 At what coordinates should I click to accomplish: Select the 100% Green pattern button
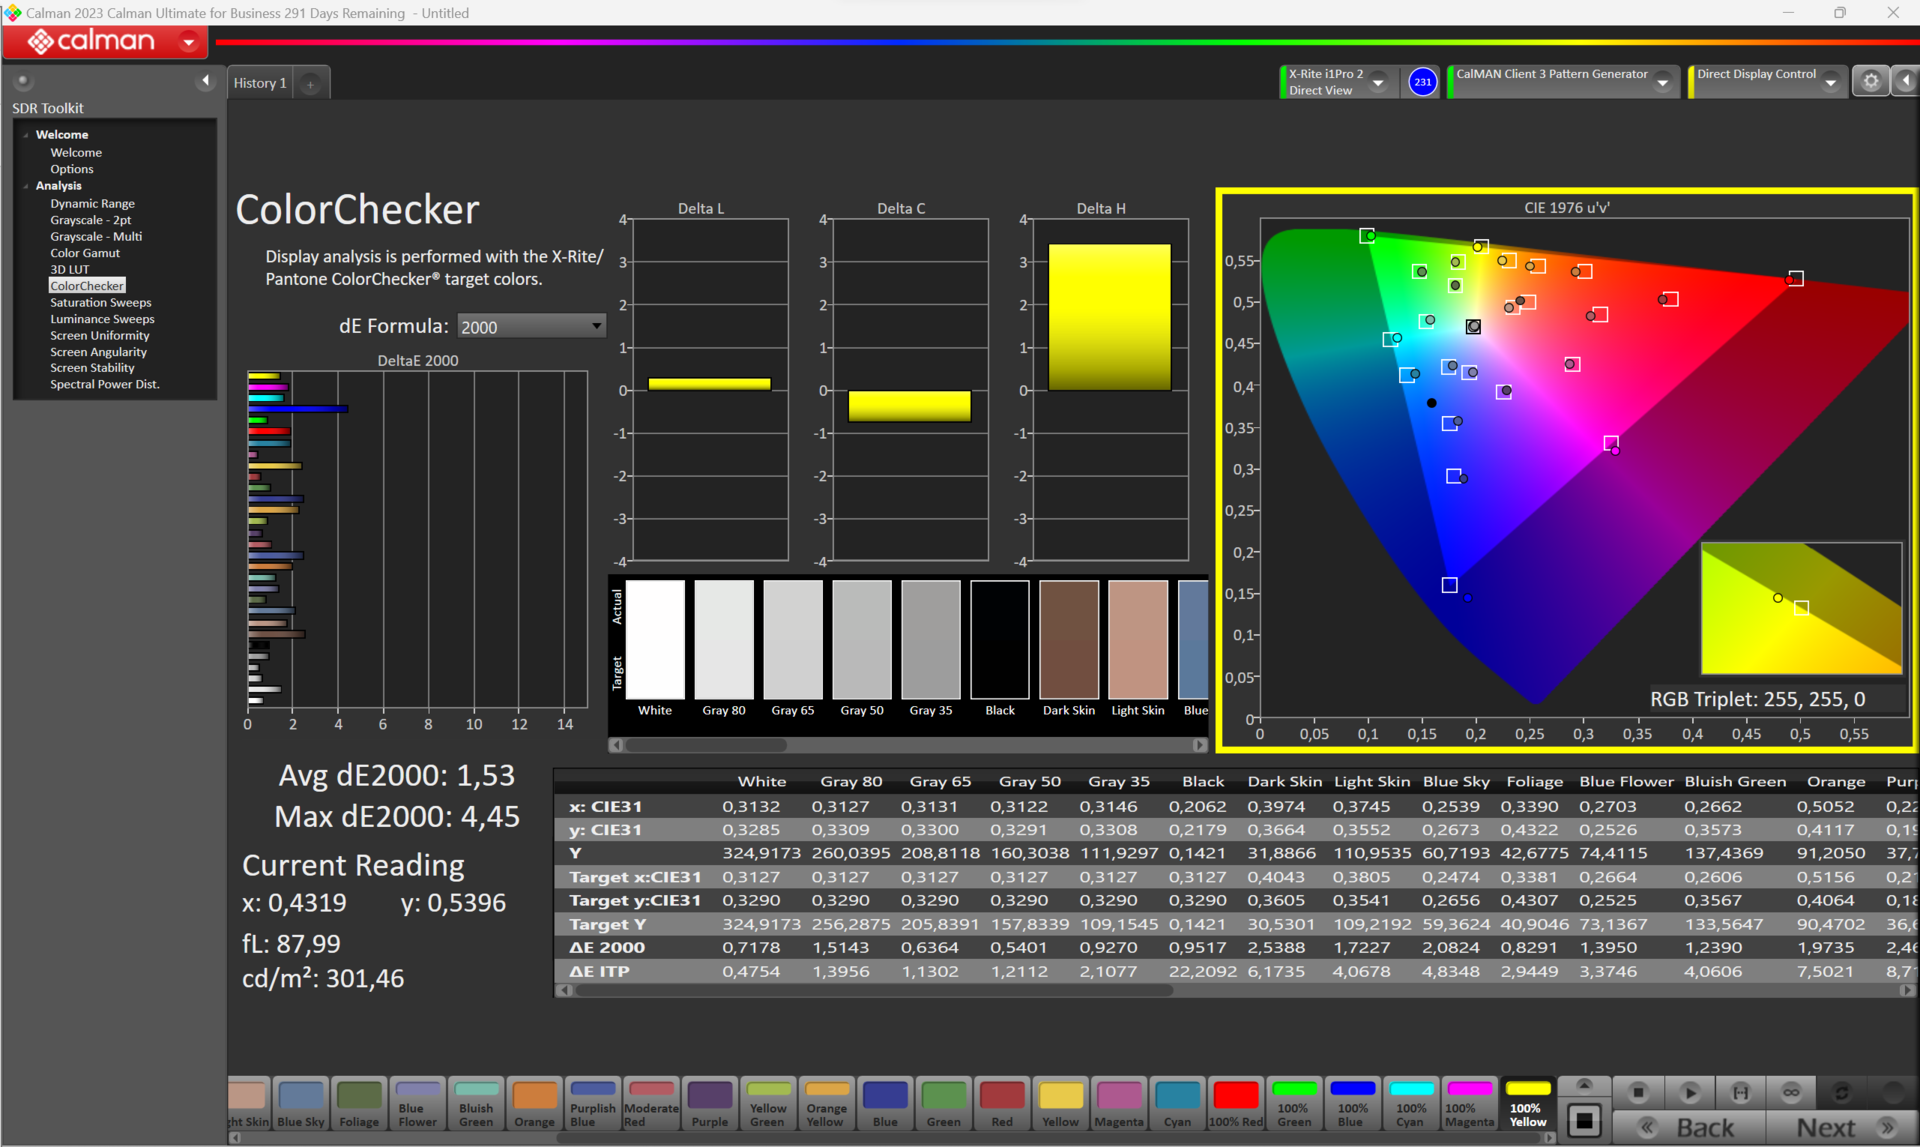(x=1294, y=1104)
